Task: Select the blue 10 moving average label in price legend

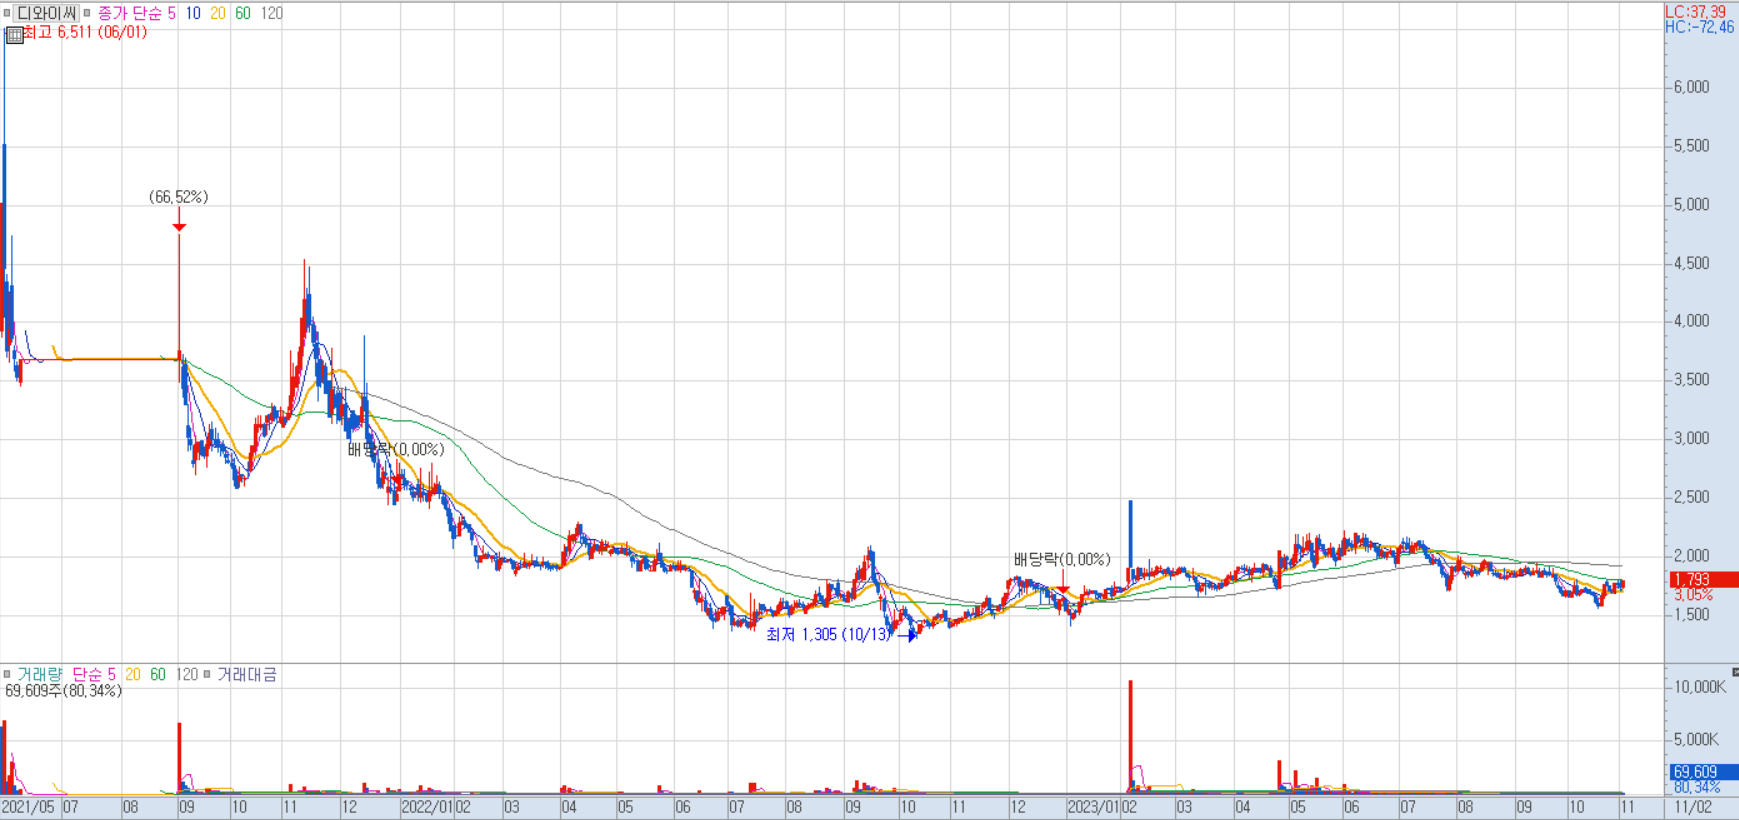Action: click(x=193, y=14)
